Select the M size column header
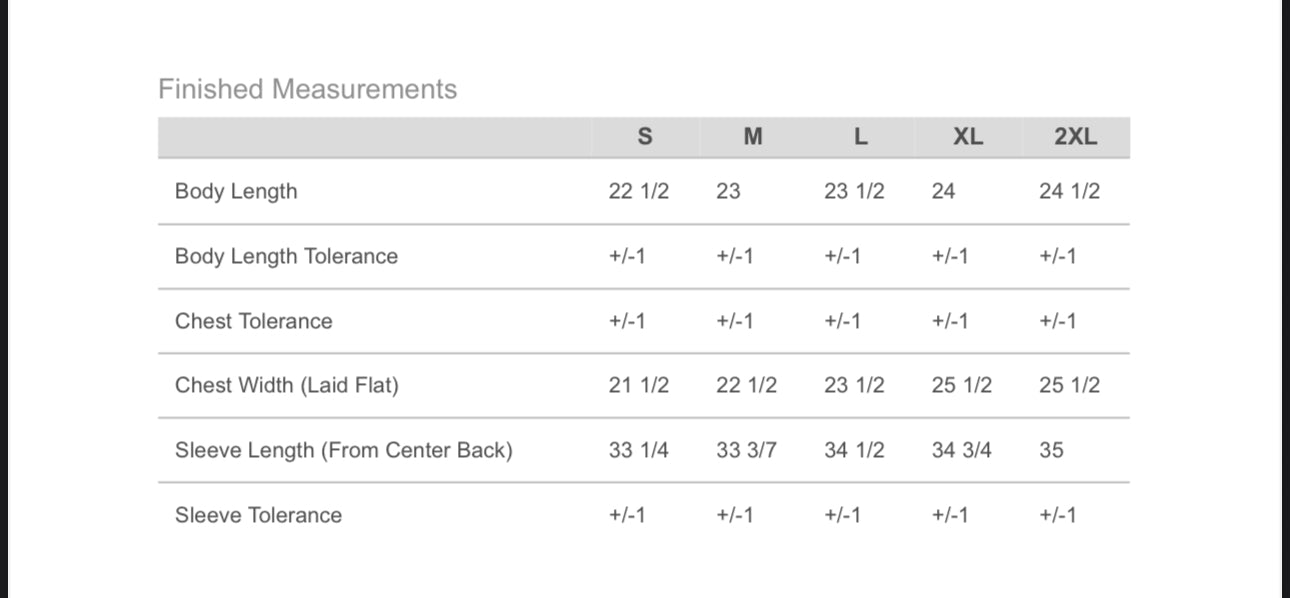 tap(753, 137)
